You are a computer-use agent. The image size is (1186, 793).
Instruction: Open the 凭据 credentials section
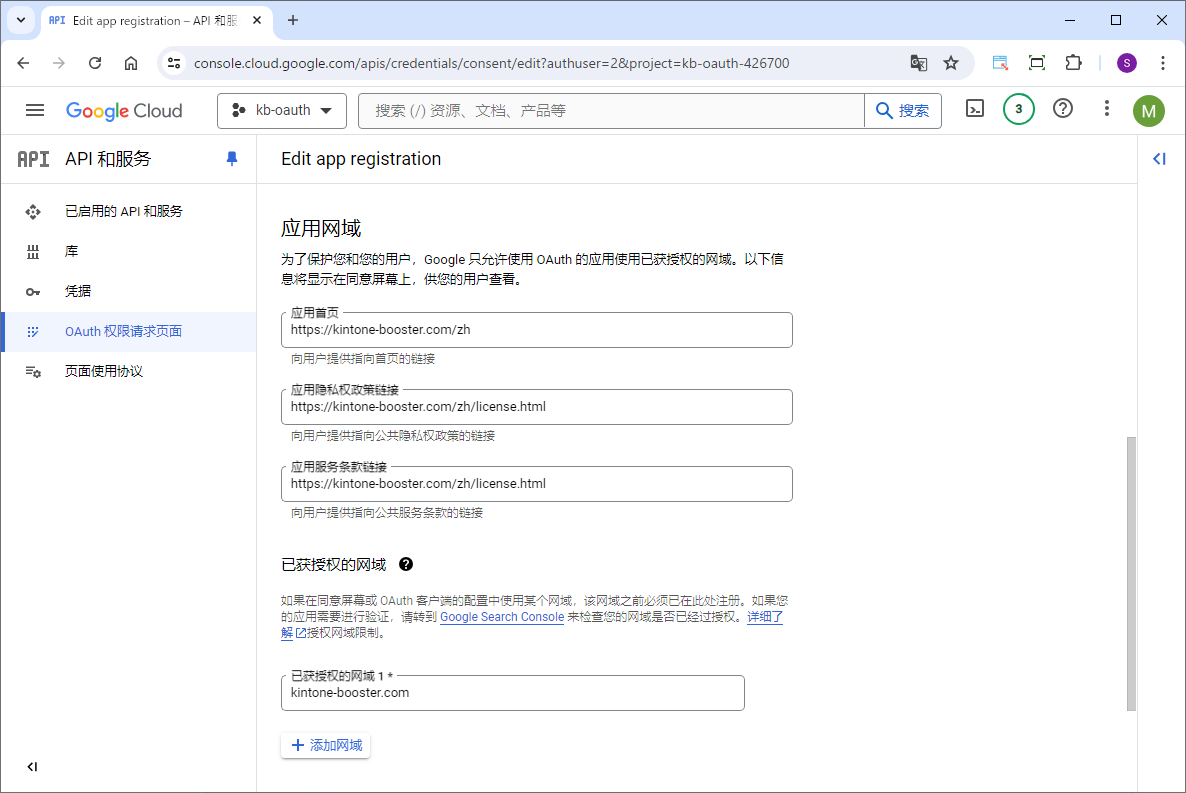click(78, 291)
